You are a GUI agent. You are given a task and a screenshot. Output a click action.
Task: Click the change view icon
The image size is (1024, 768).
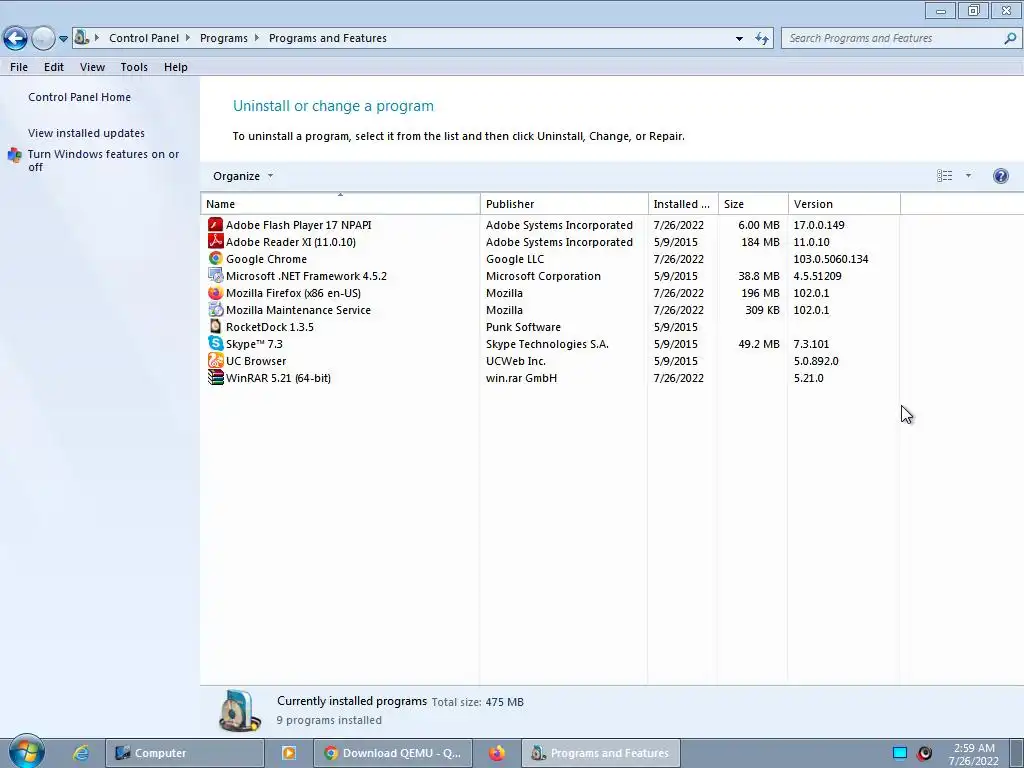click(x=944, y=176)
